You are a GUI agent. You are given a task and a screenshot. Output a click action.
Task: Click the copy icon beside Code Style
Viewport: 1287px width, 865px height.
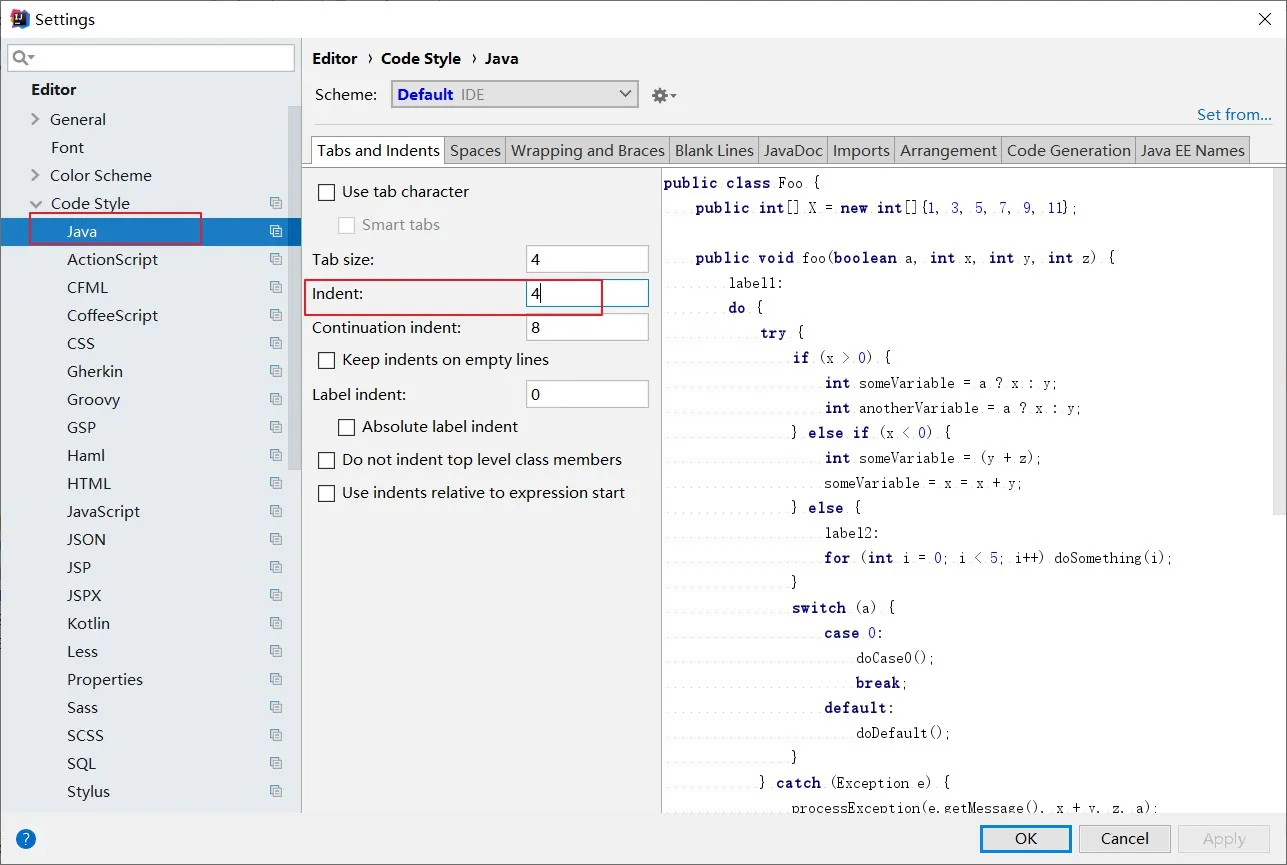pos(276,203)
